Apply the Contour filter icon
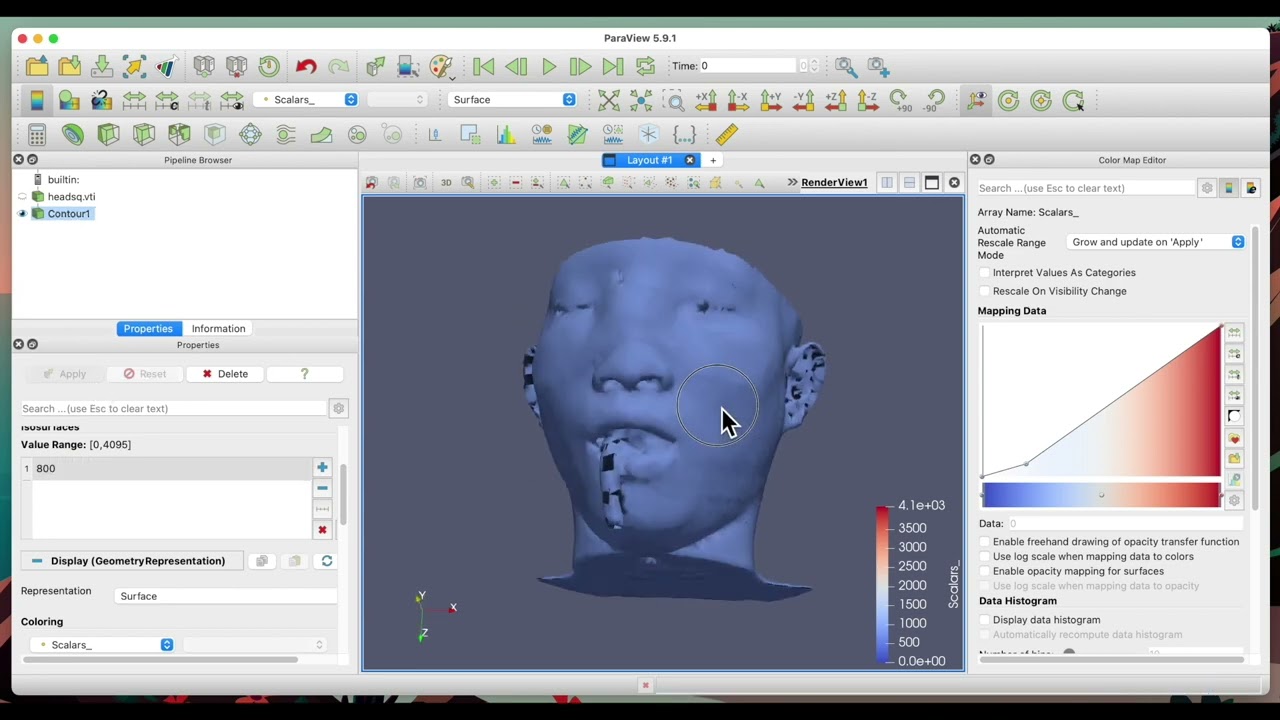The width and height of the screenshot is (1280, 720). pyautogui.click(x=73, y=134)
